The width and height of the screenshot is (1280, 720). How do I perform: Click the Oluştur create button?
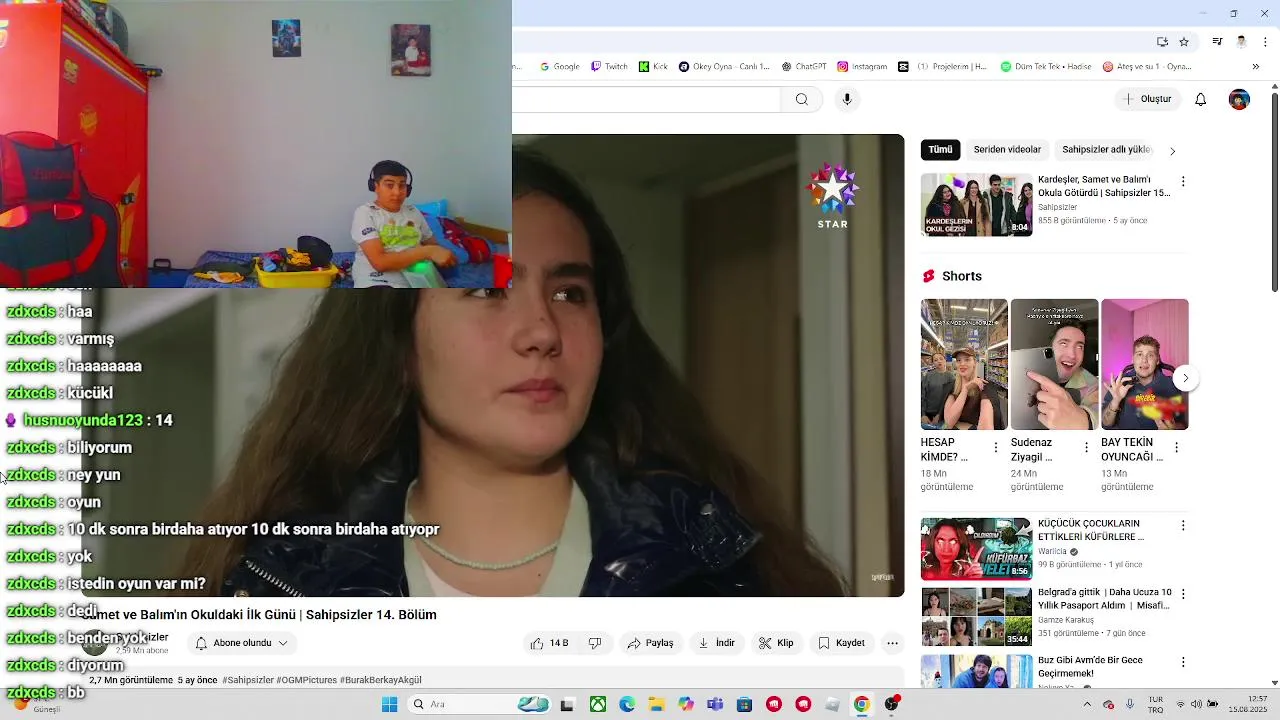tap(1148, 99)
